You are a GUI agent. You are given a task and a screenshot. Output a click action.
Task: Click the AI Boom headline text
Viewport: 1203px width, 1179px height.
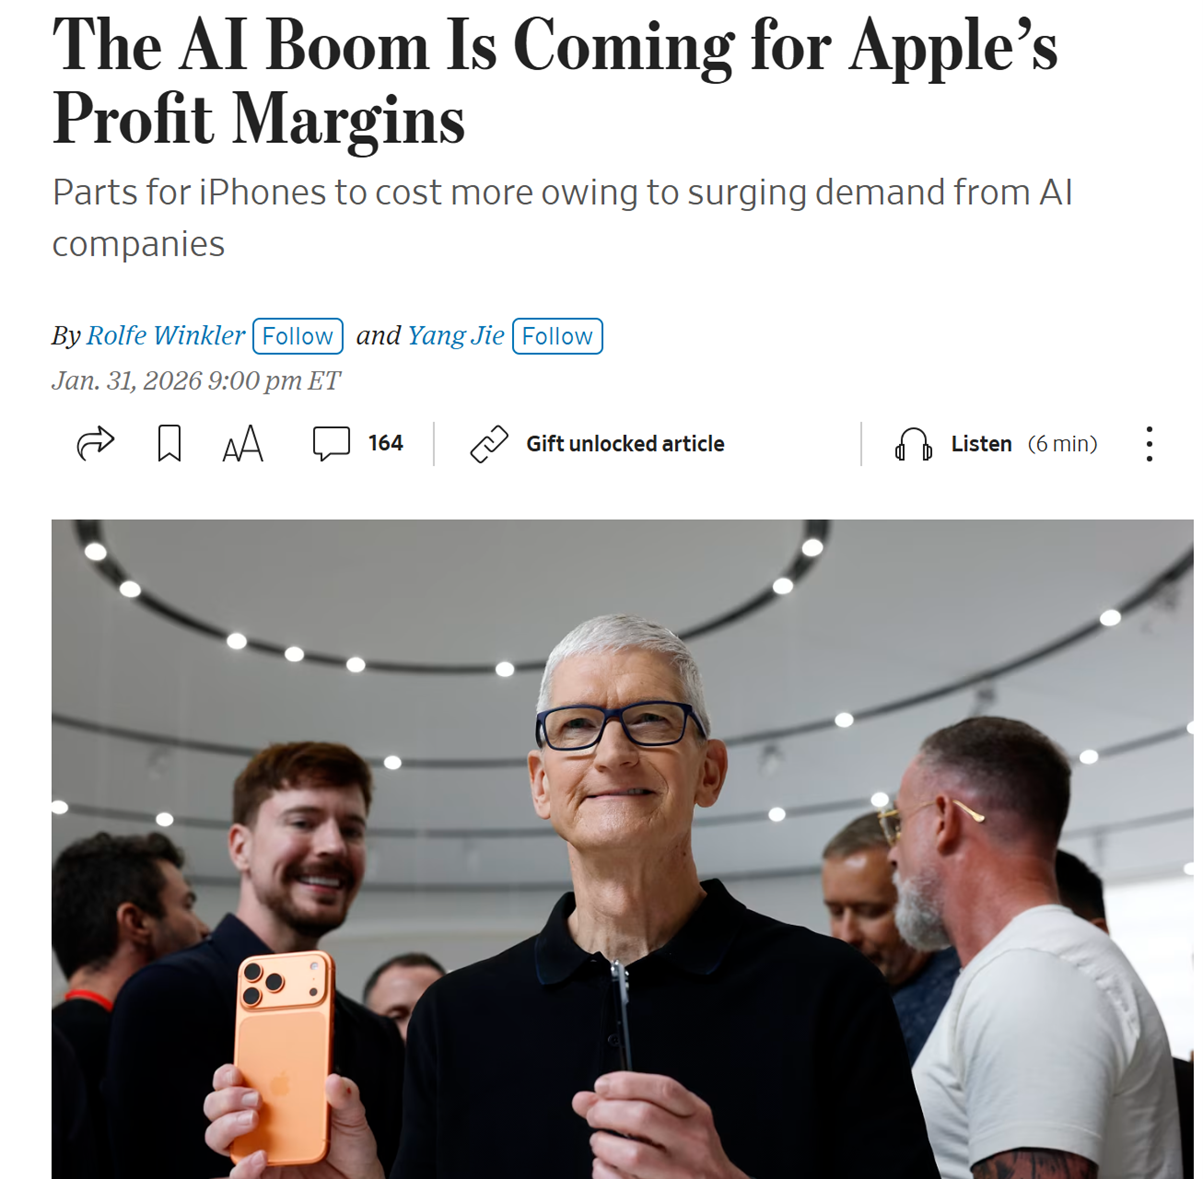[x=555, y=82]
